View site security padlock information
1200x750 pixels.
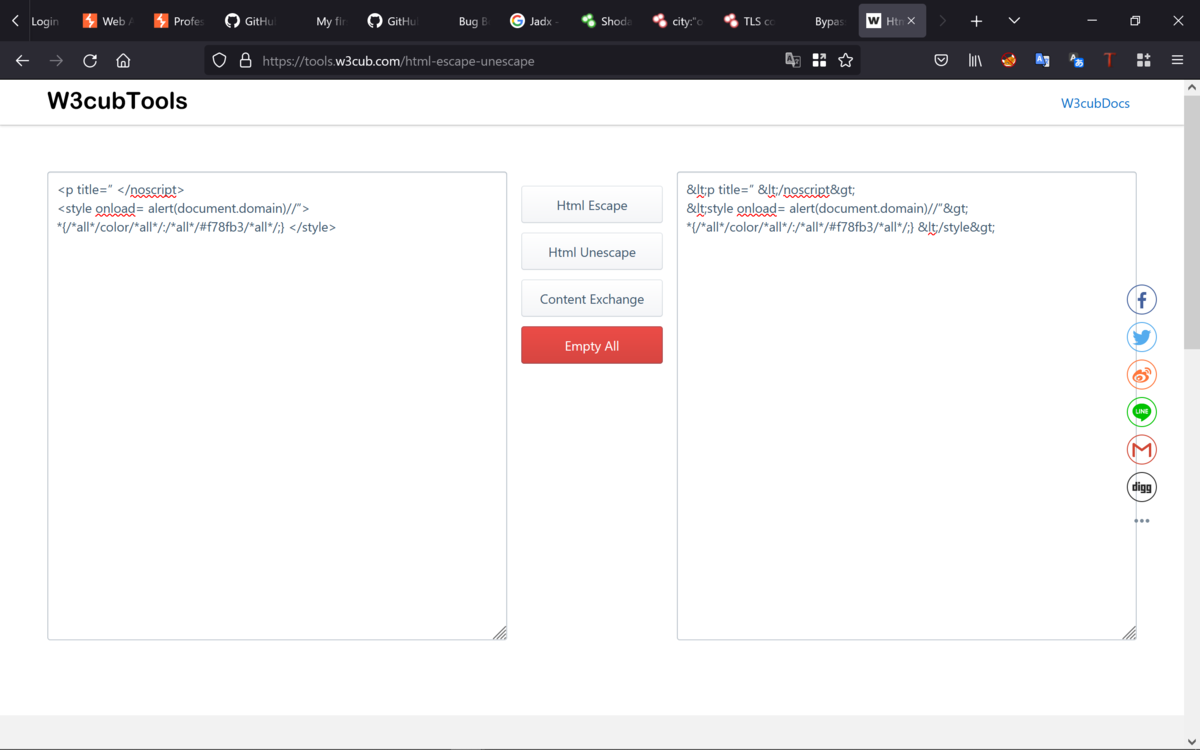245,61
